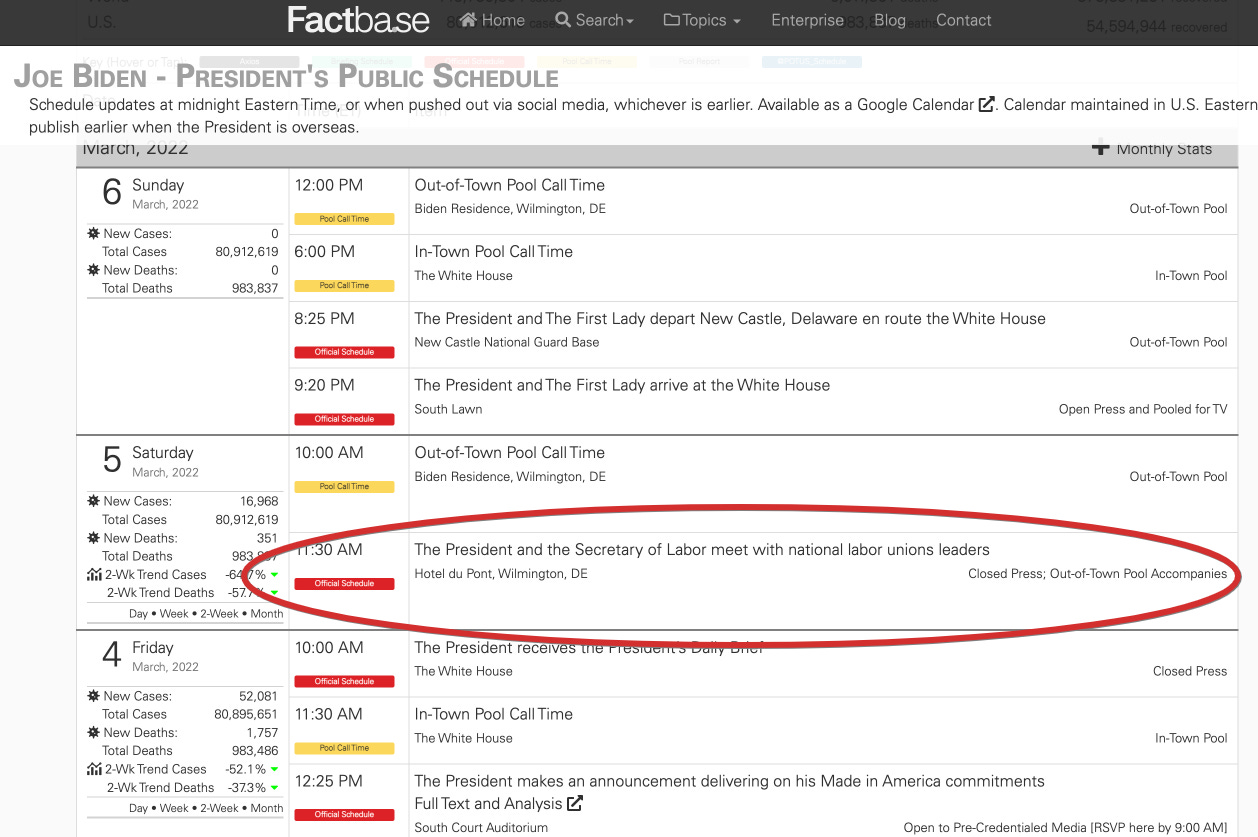
Task: Click Official Schedule tag under 8:25 PM
Action: click(344, 352)
